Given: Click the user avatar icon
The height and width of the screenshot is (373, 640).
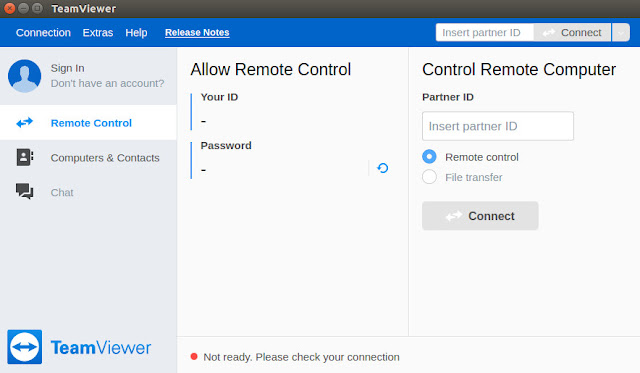Looking at the screenshot, I should pyautogui.click(x=24, y=76).
